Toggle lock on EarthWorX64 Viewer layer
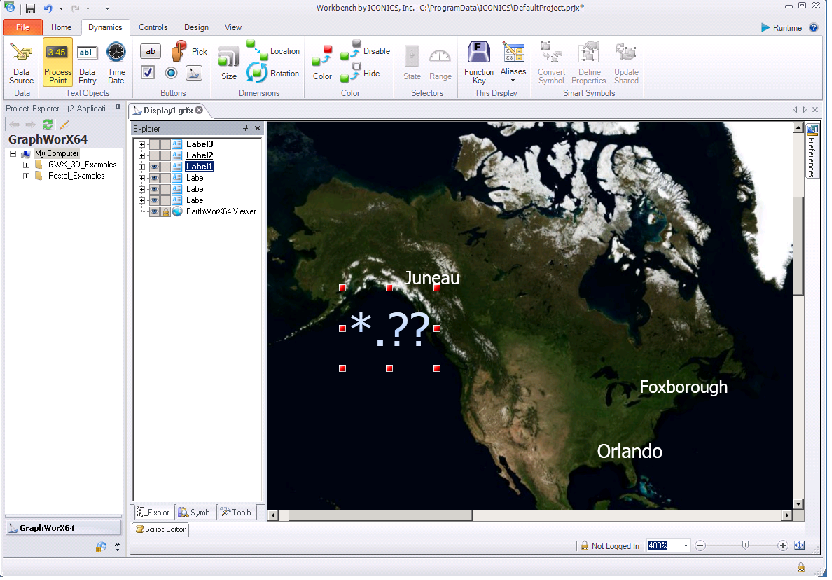The height and width of the screenshot is (580, 832). point(165,211)
